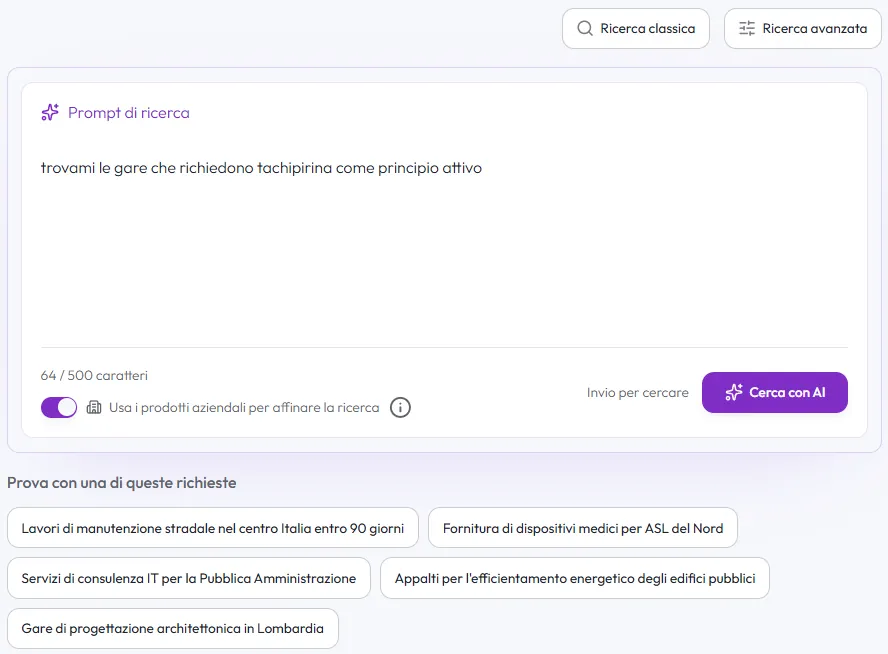
Task: Click the sliders icon in Ricerca avanzata
Action: click(747, 28)
